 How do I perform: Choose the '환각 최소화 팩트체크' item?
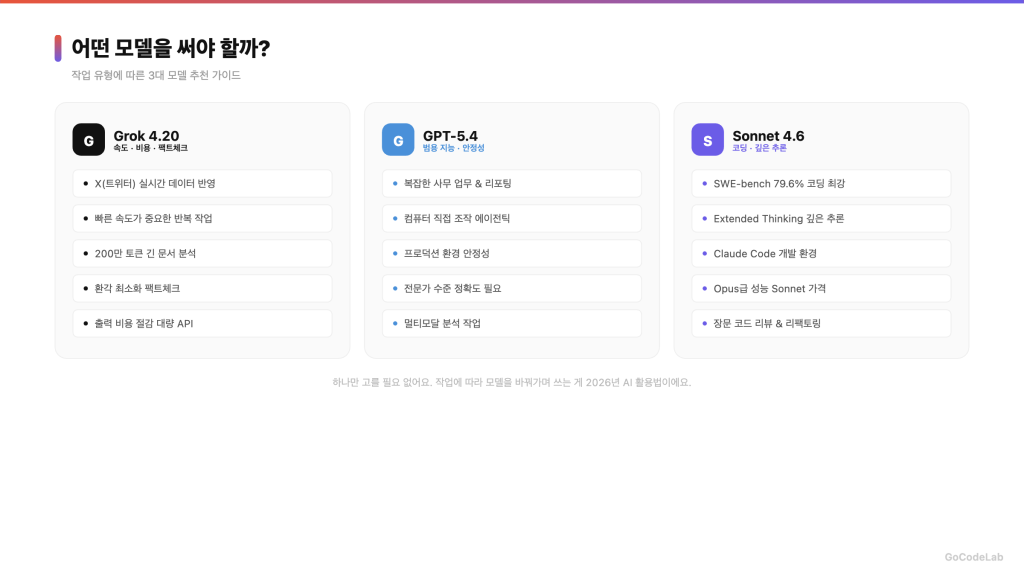coord(202,289)
